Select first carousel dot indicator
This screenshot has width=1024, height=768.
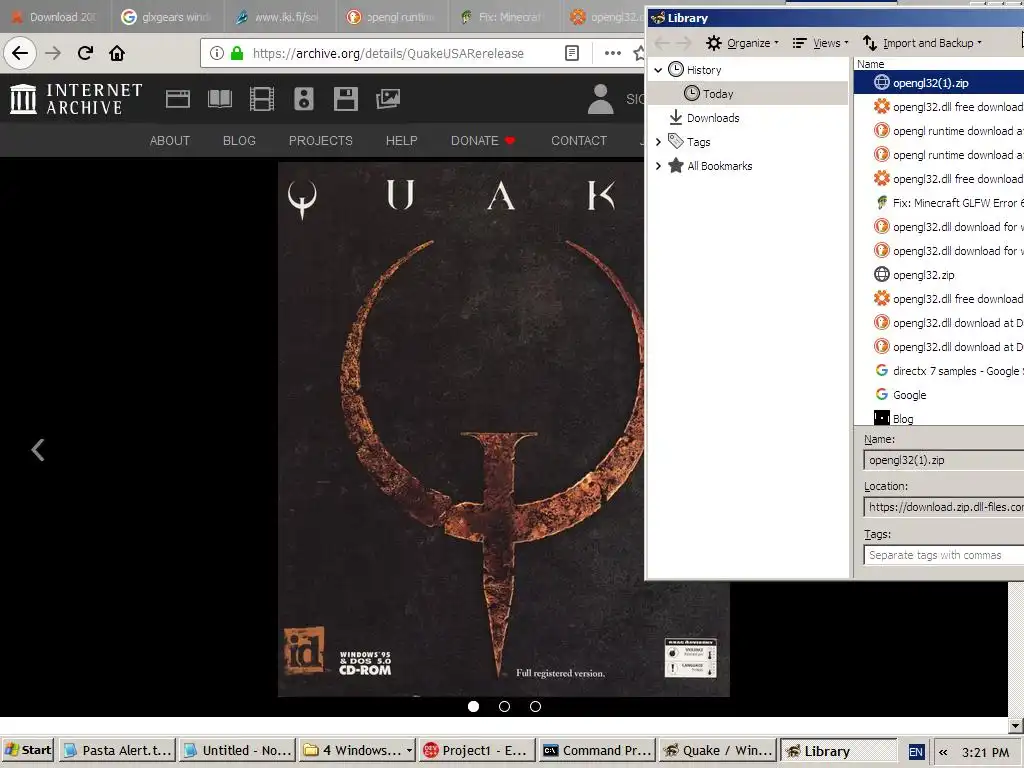click(473, 707)
